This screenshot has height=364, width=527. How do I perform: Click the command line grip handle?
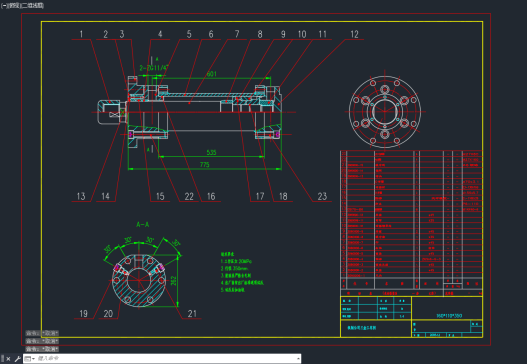[2, 359]
